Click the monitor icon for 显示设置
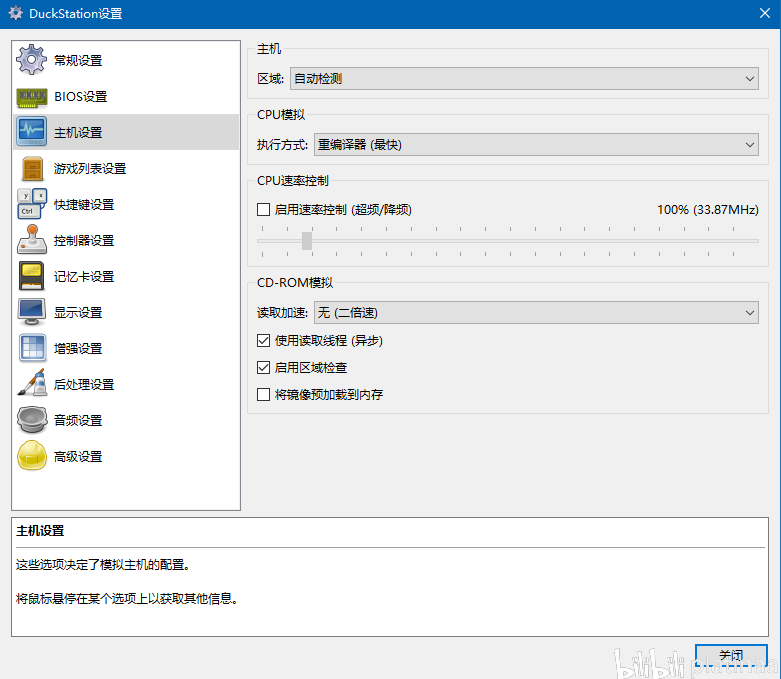 tap(31, 312)
